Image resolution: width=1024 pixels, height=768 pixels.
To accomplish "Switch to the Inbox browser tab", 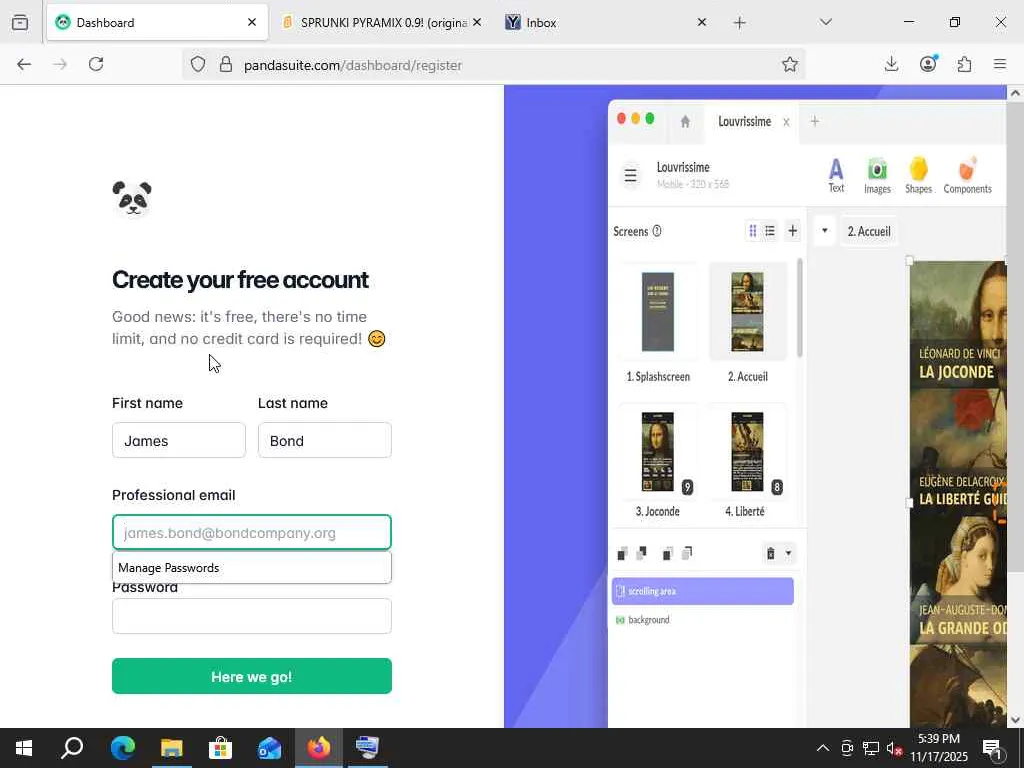I will 604,22.
